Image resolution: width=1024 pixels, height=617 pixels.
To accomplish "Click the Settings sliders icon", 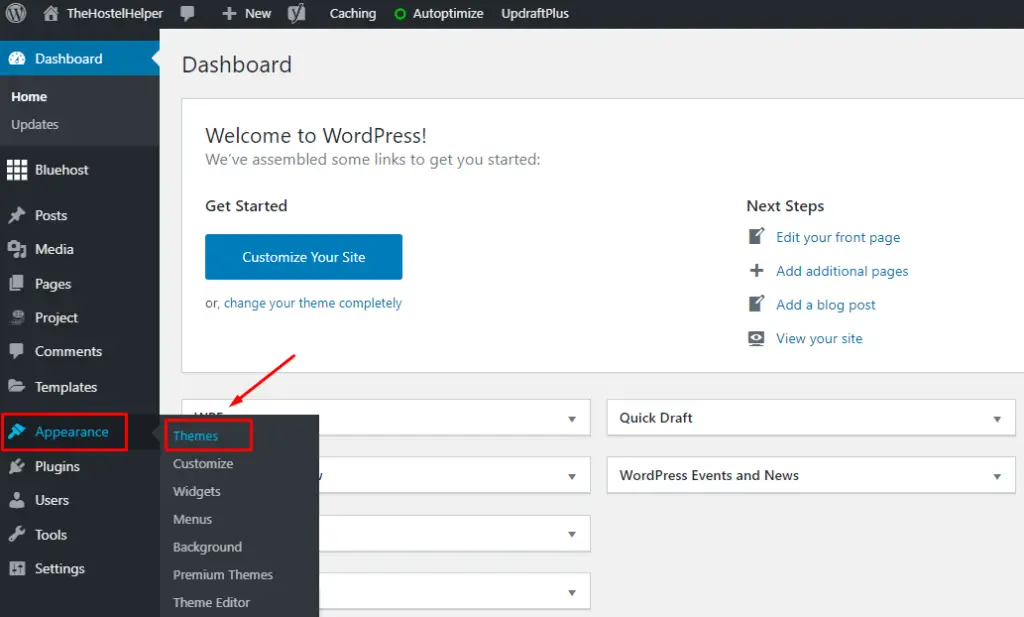I will (x=17, y=569).
